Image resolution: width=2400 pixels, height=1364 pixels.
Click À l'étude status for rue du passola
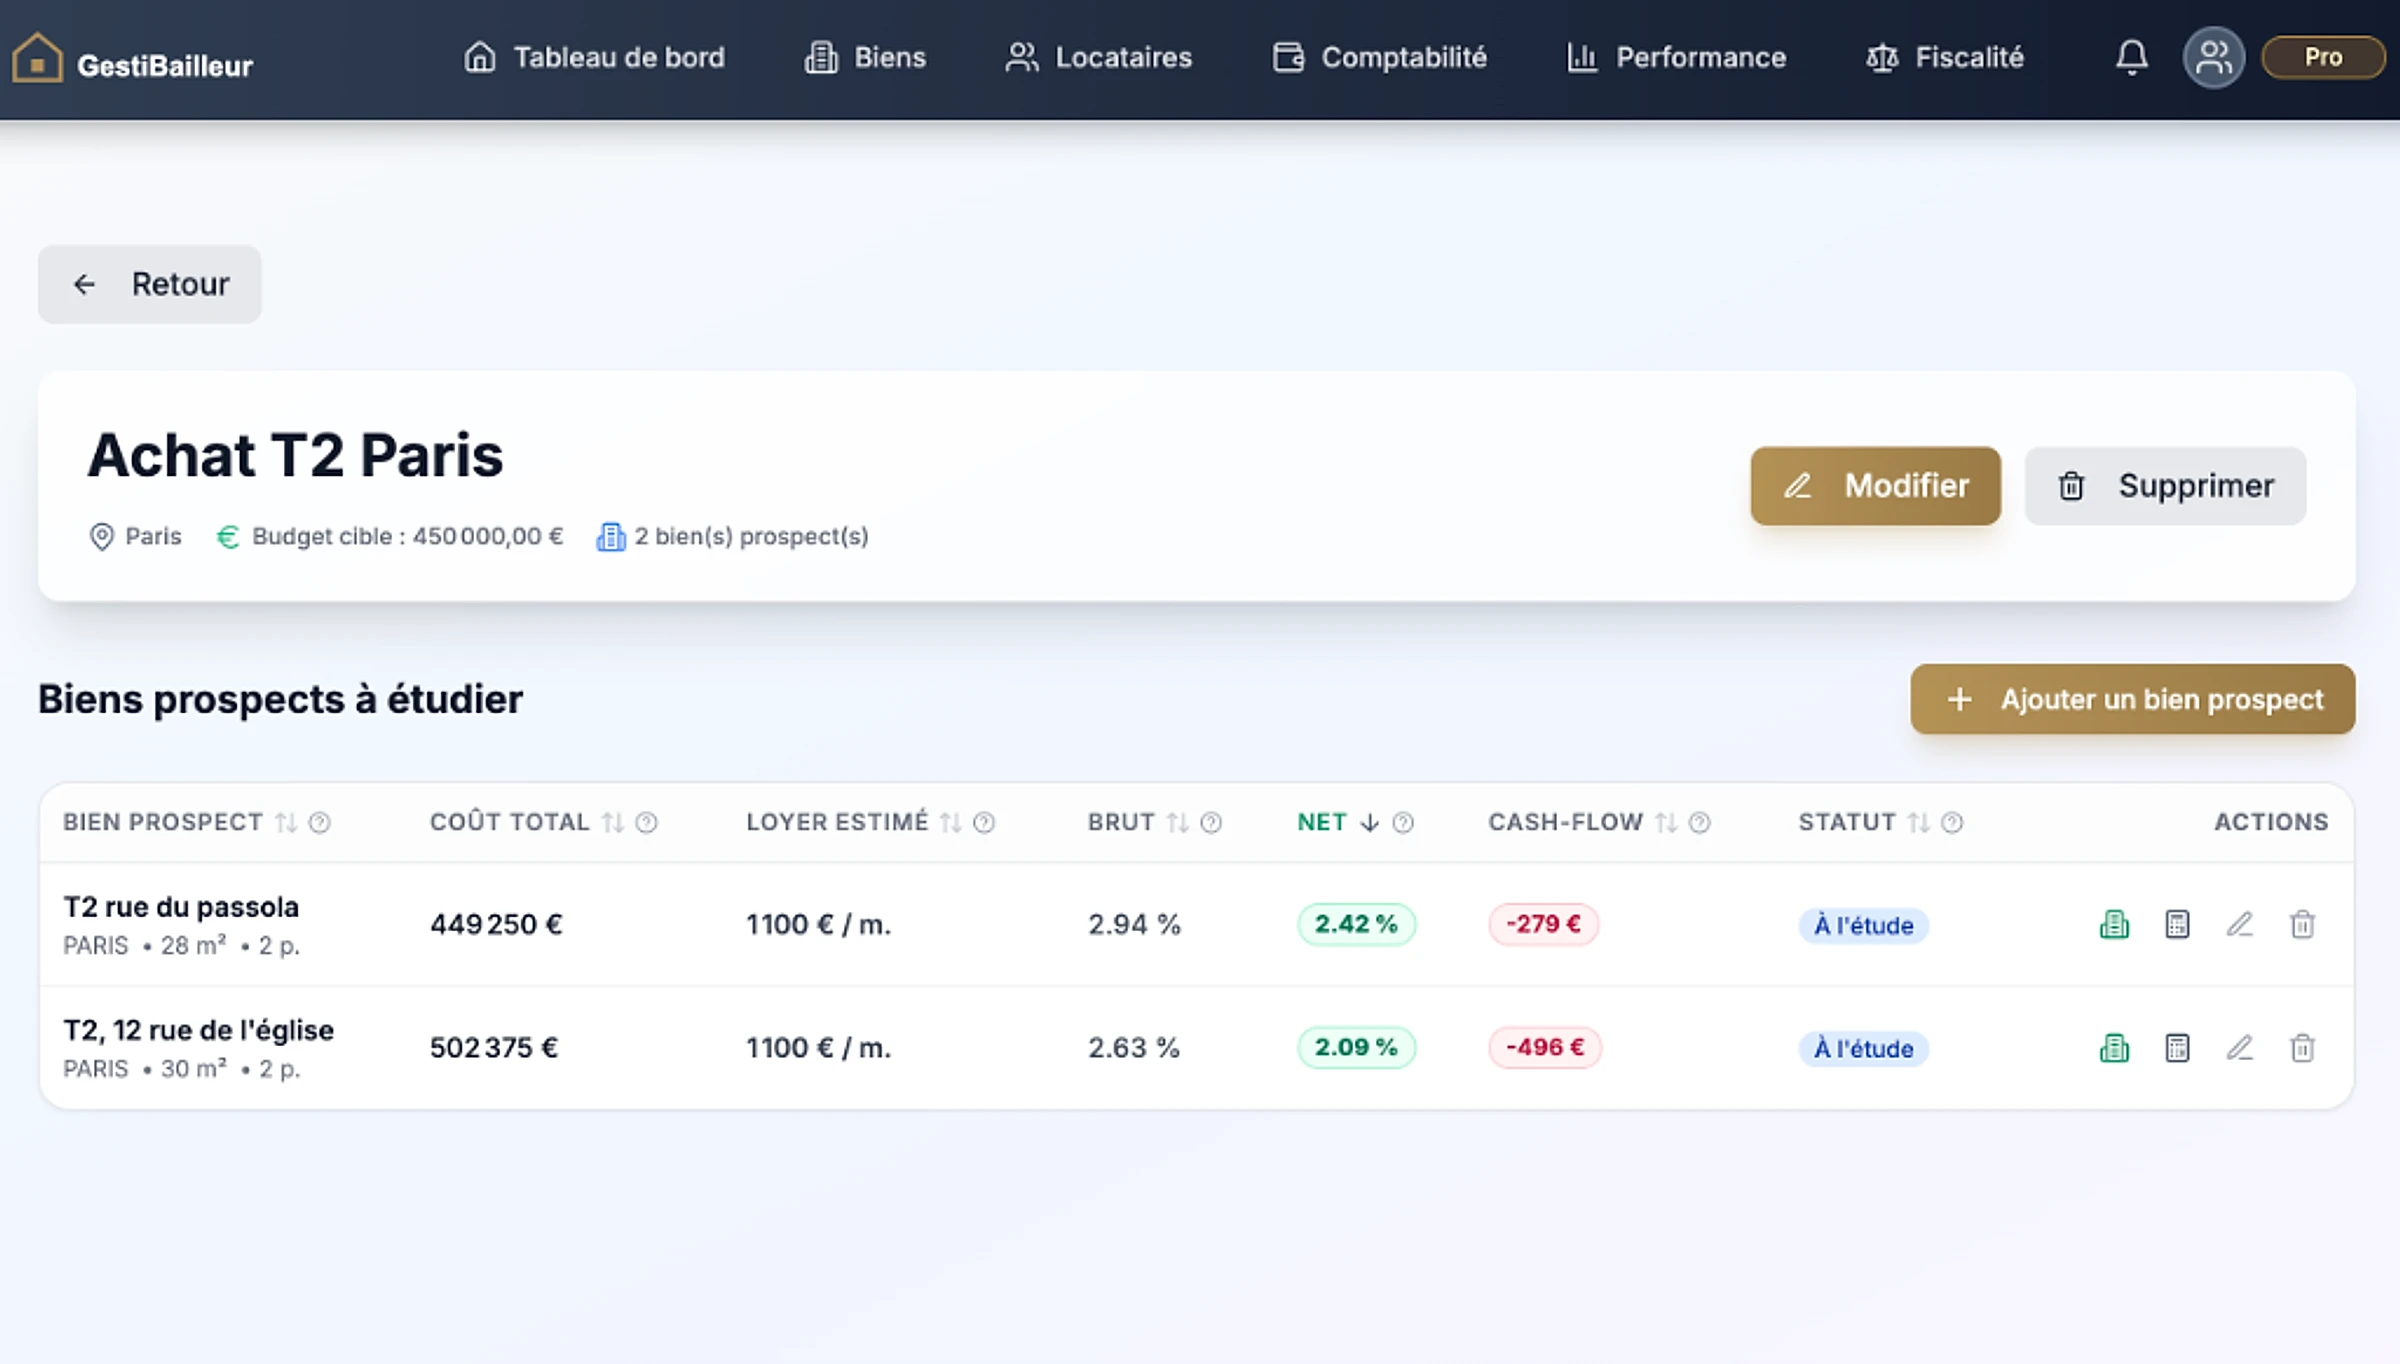click(1863, 925)
